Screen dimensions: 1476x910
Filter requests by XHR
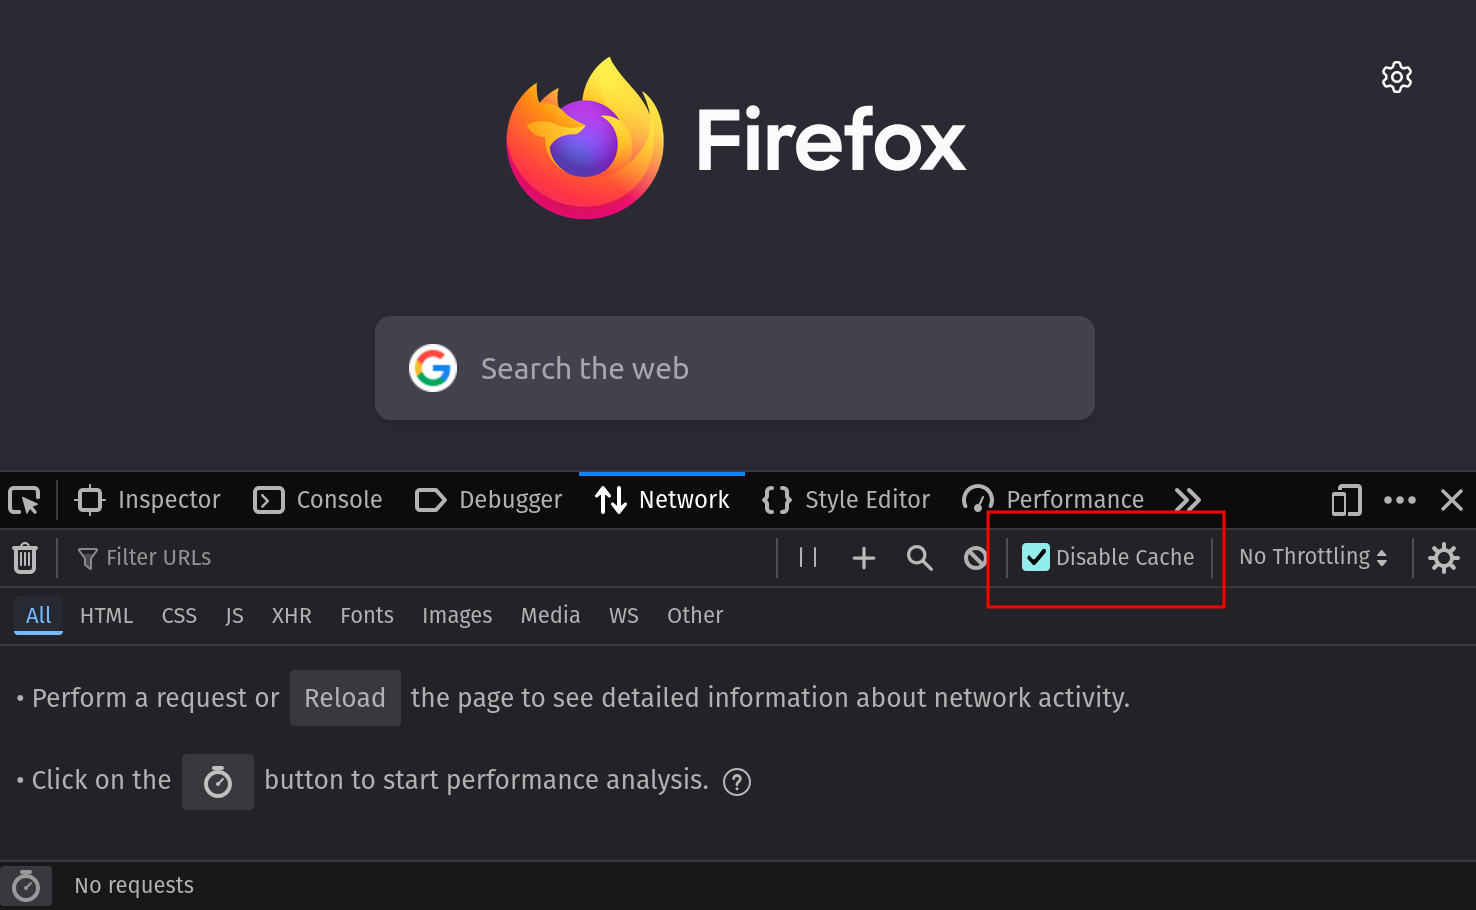pyautogui.click(x=292, y=616)
